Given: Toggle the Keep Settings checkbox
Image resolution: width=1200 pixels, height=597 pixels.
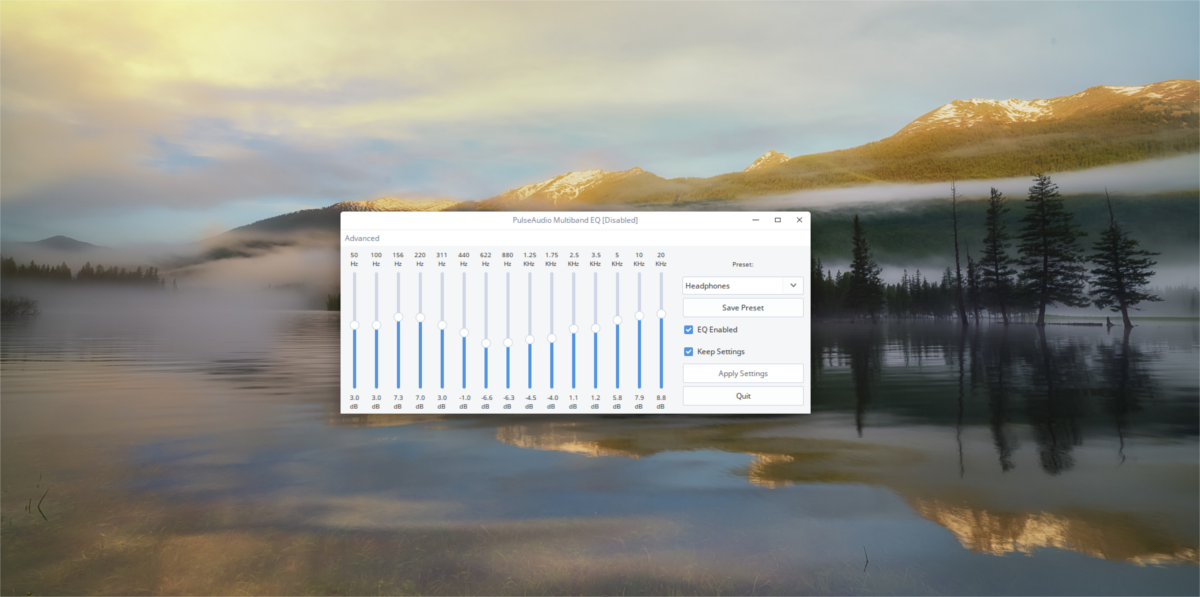Looking at the screenshot, I should pos(688,351).
